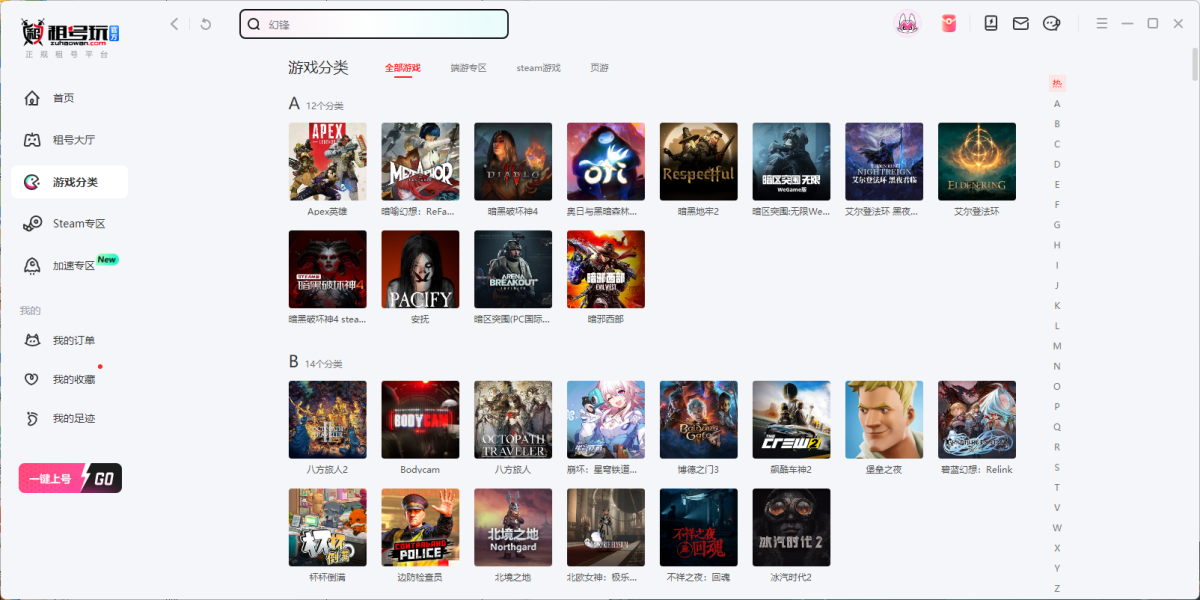Click the lightning book guide icon
The image size is (1200, 600).
991,24
